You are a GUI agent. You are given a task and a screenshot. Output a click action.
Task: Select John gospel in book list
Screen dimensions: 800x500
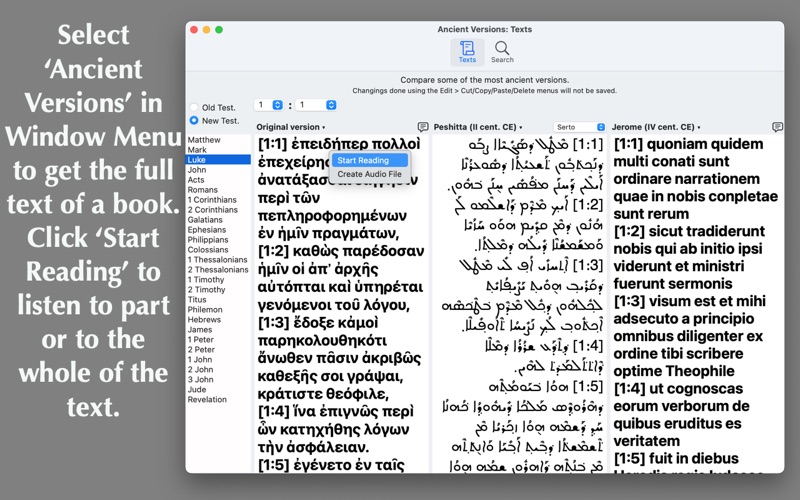218,170
